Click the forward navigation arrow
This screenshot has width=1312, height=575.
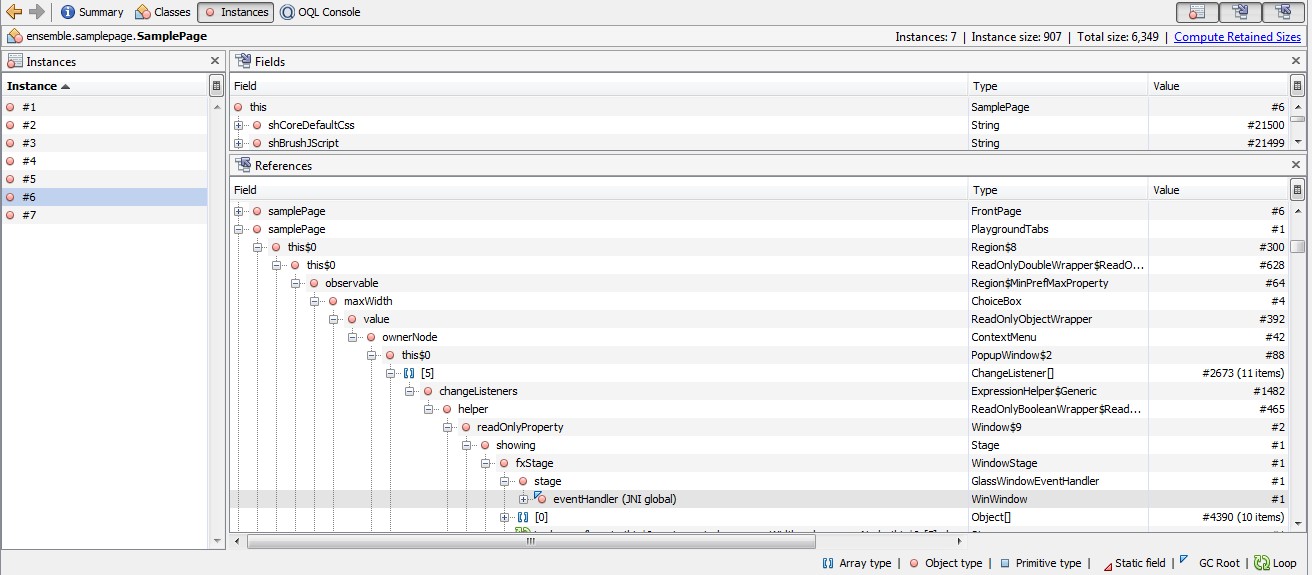point(36,12)
